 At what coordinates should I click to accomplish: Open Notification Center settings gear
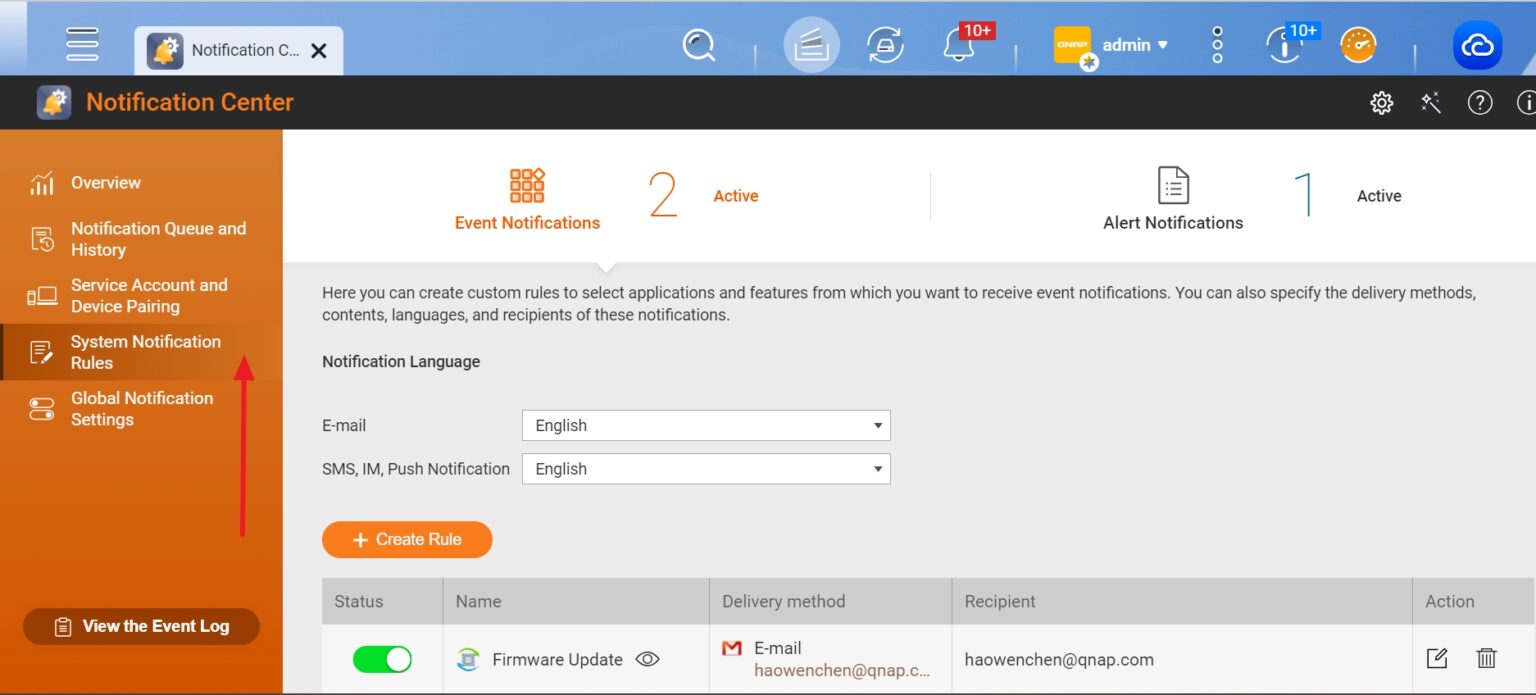1381,102
